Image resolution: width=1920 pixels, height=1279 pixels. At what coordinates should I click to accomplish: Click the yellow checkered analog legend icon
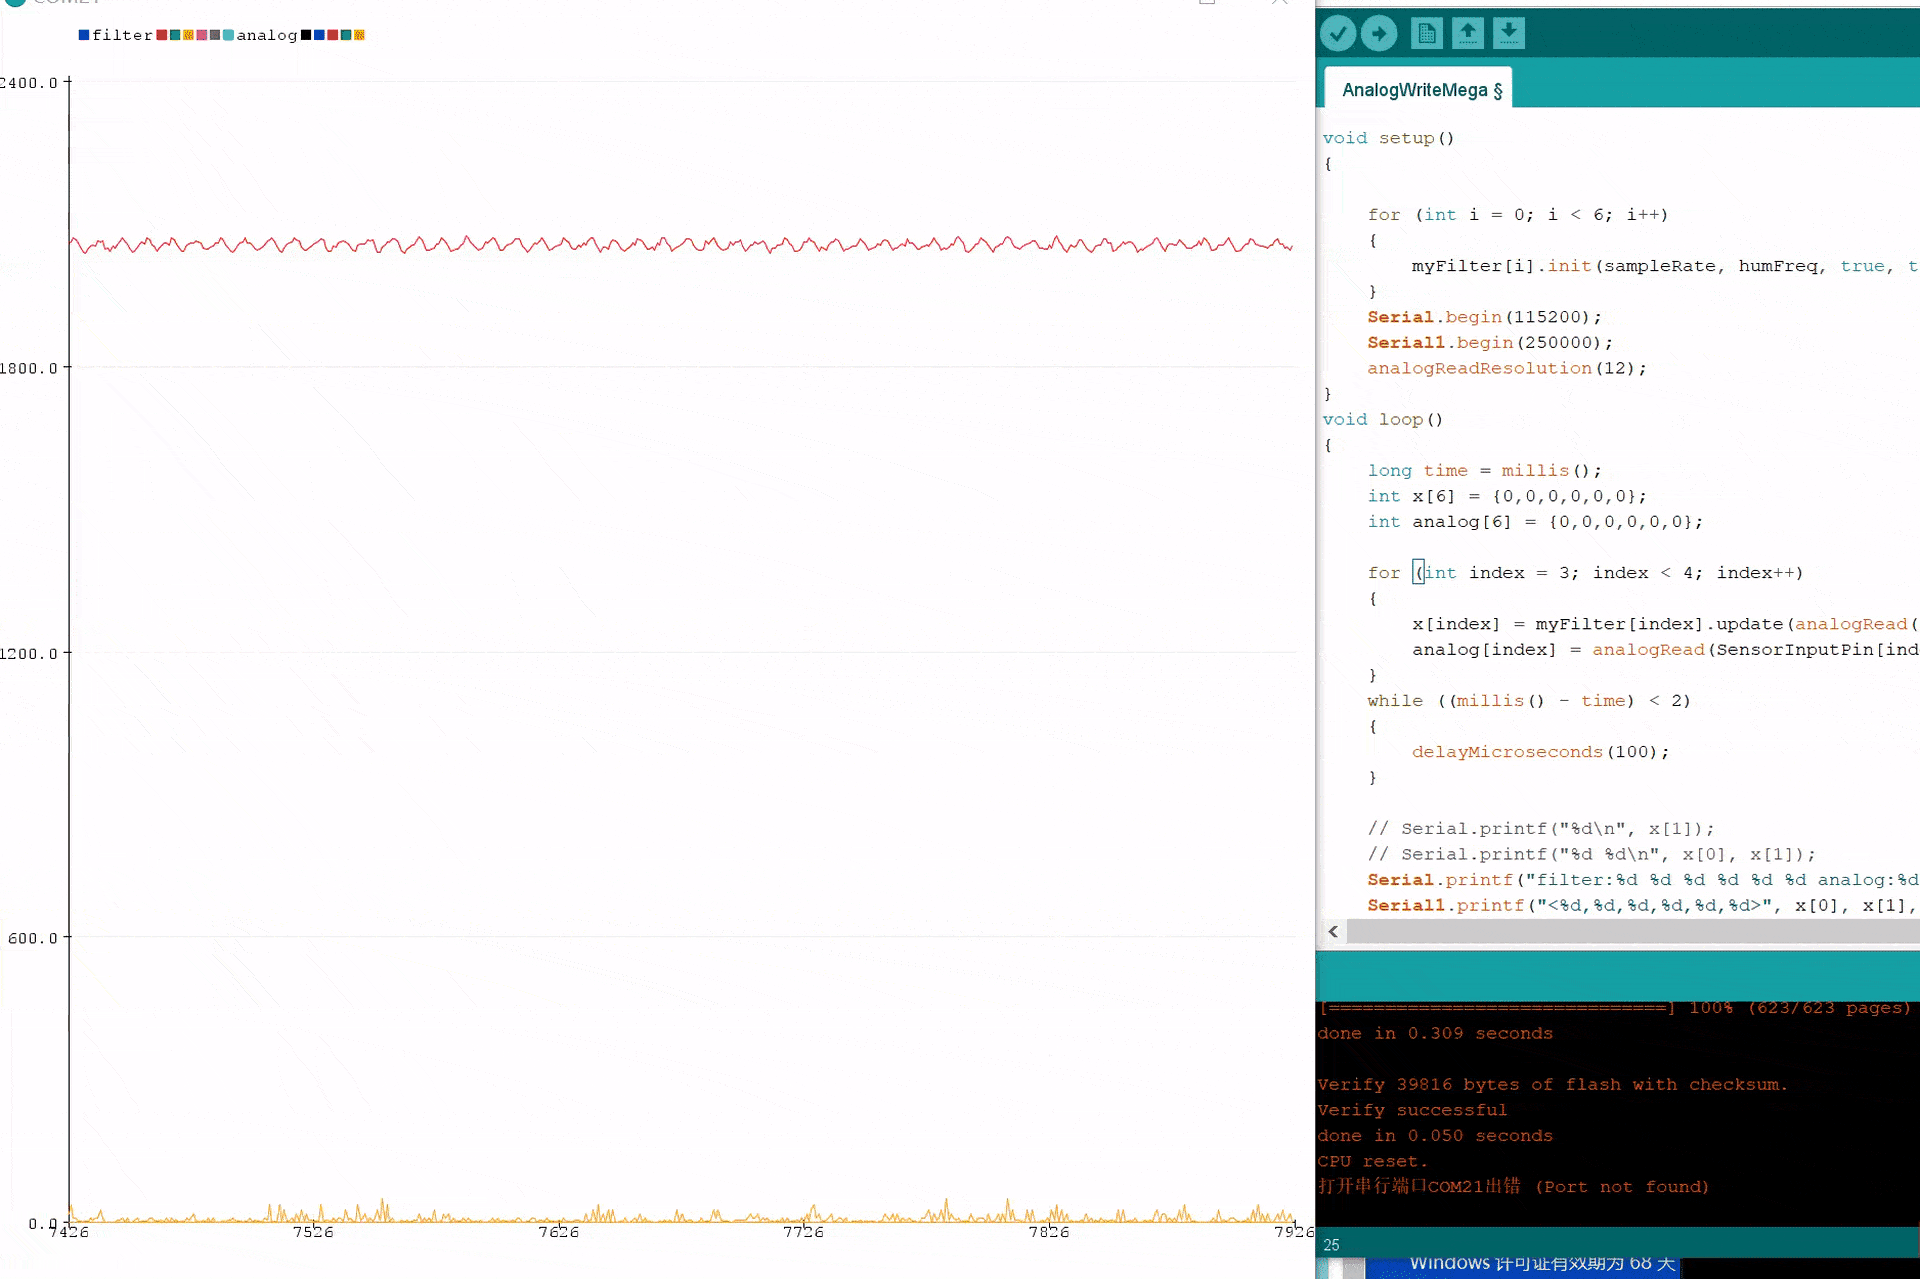click(357, 35)
